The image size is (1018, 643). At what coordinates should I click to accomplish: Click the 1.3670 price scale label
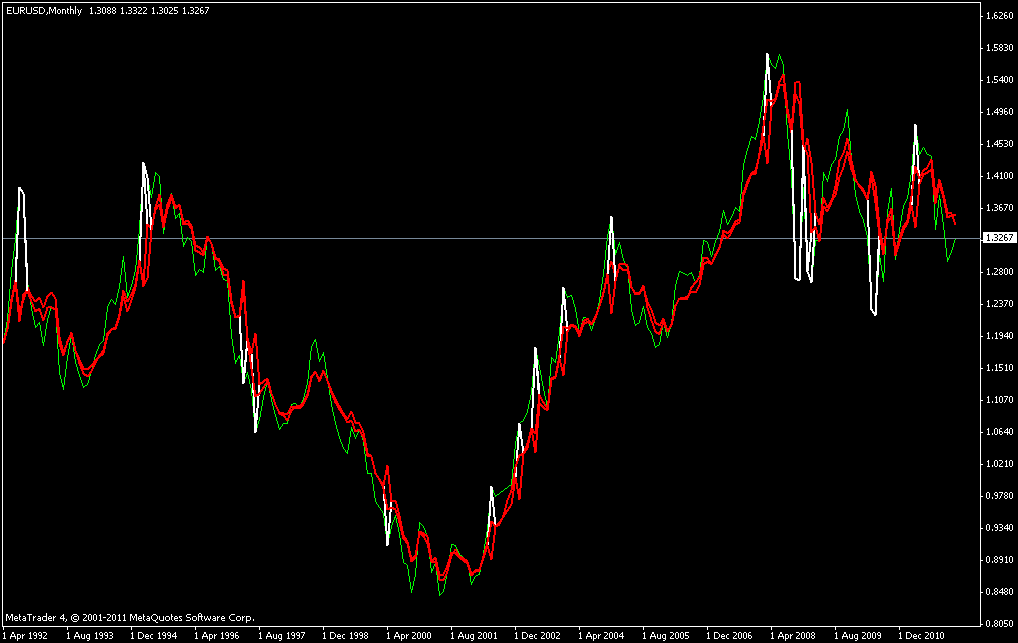pyautogui.click(x=999, y=208)
